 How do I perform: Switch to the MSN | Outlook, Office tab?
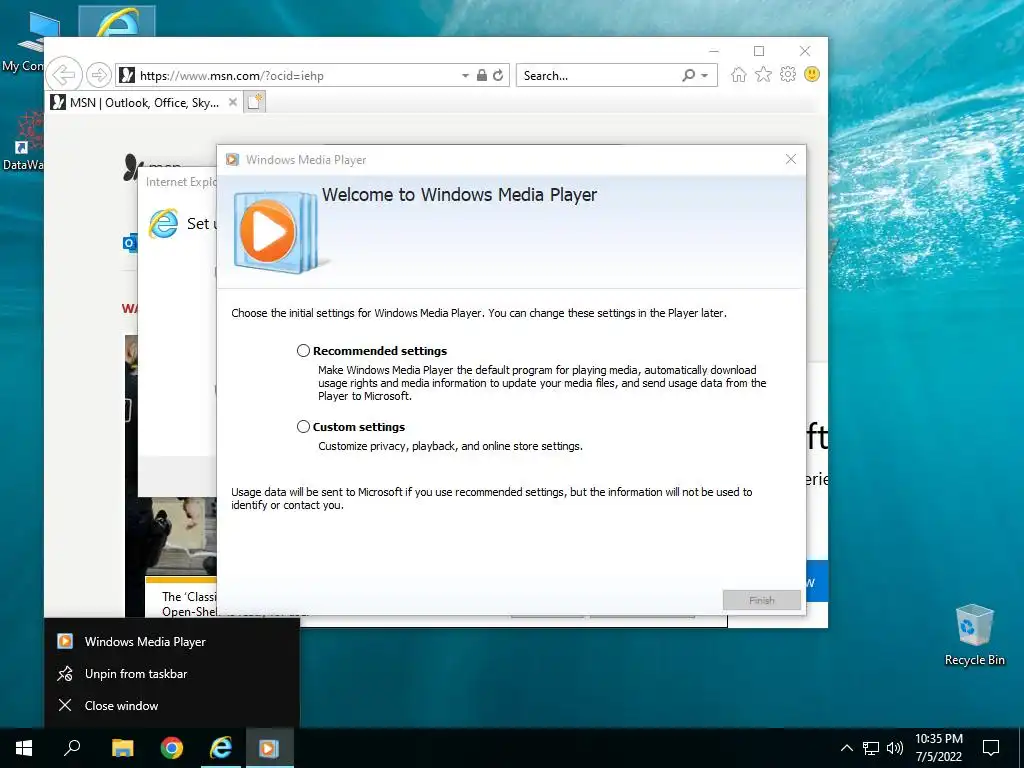(x=144, y=103)
